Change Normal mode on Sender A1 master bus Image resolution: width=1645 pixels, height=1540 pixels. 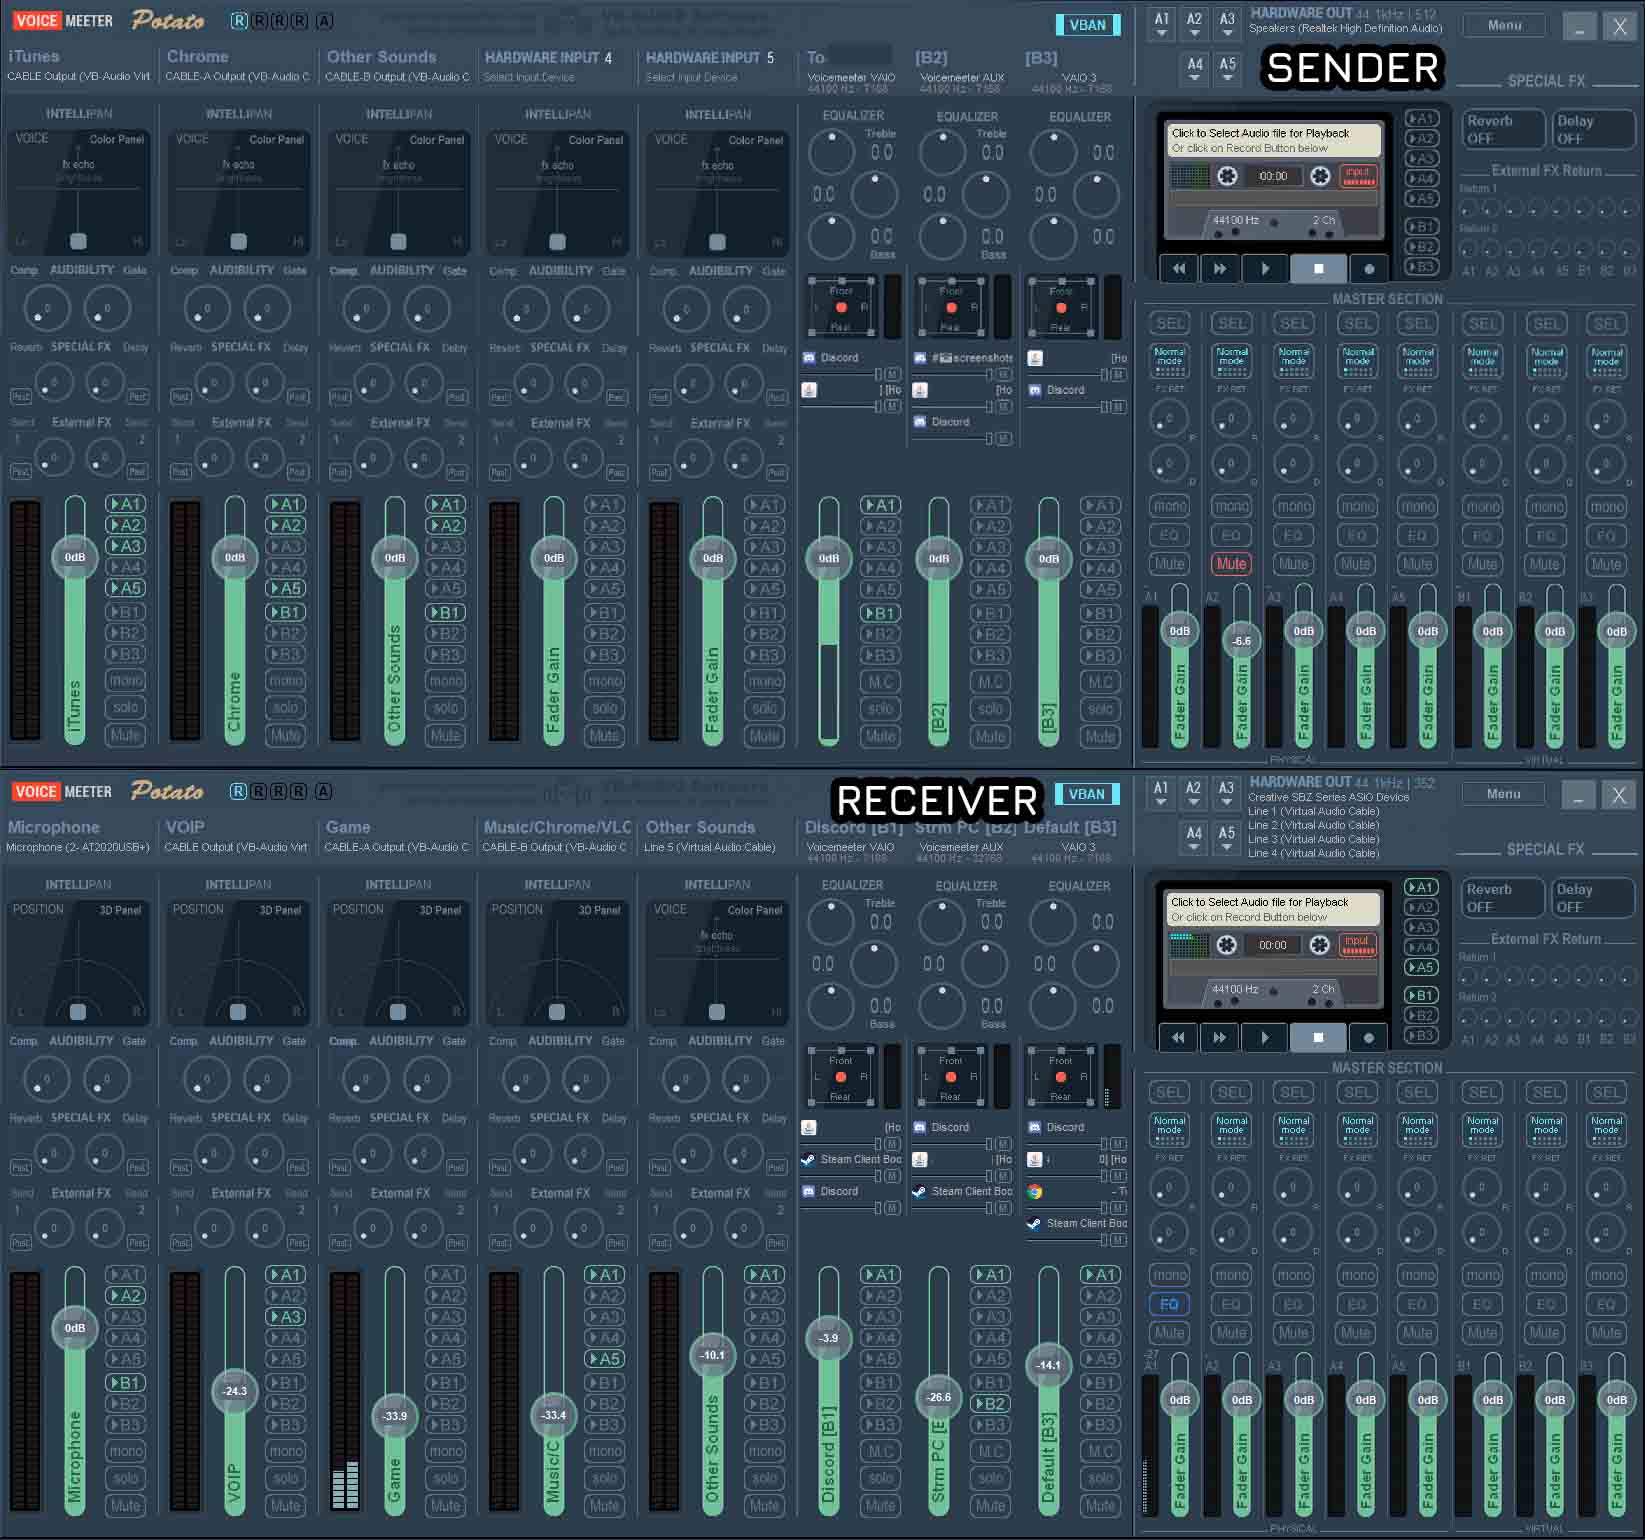click(x=1169, y=362)
